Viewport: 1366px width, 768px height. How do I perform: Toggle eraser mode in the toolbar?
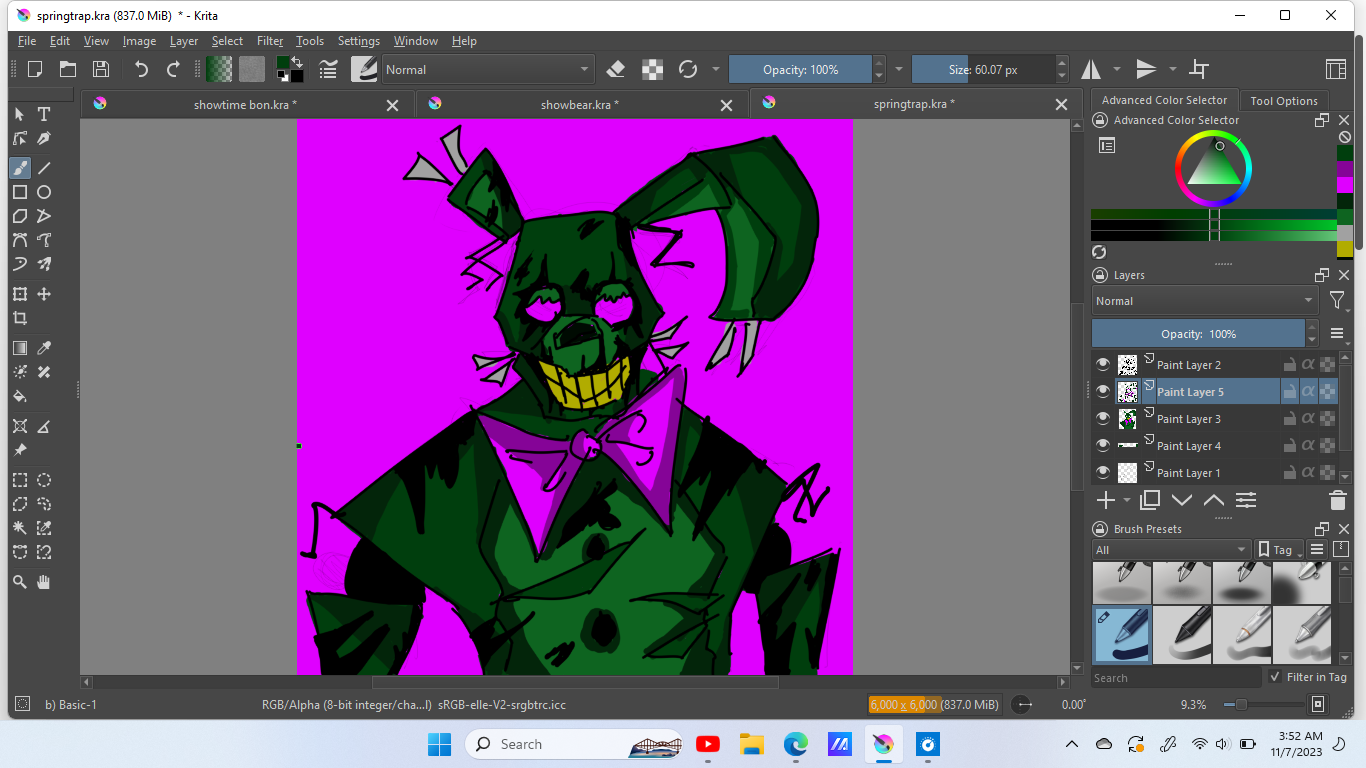click(616, 69)
